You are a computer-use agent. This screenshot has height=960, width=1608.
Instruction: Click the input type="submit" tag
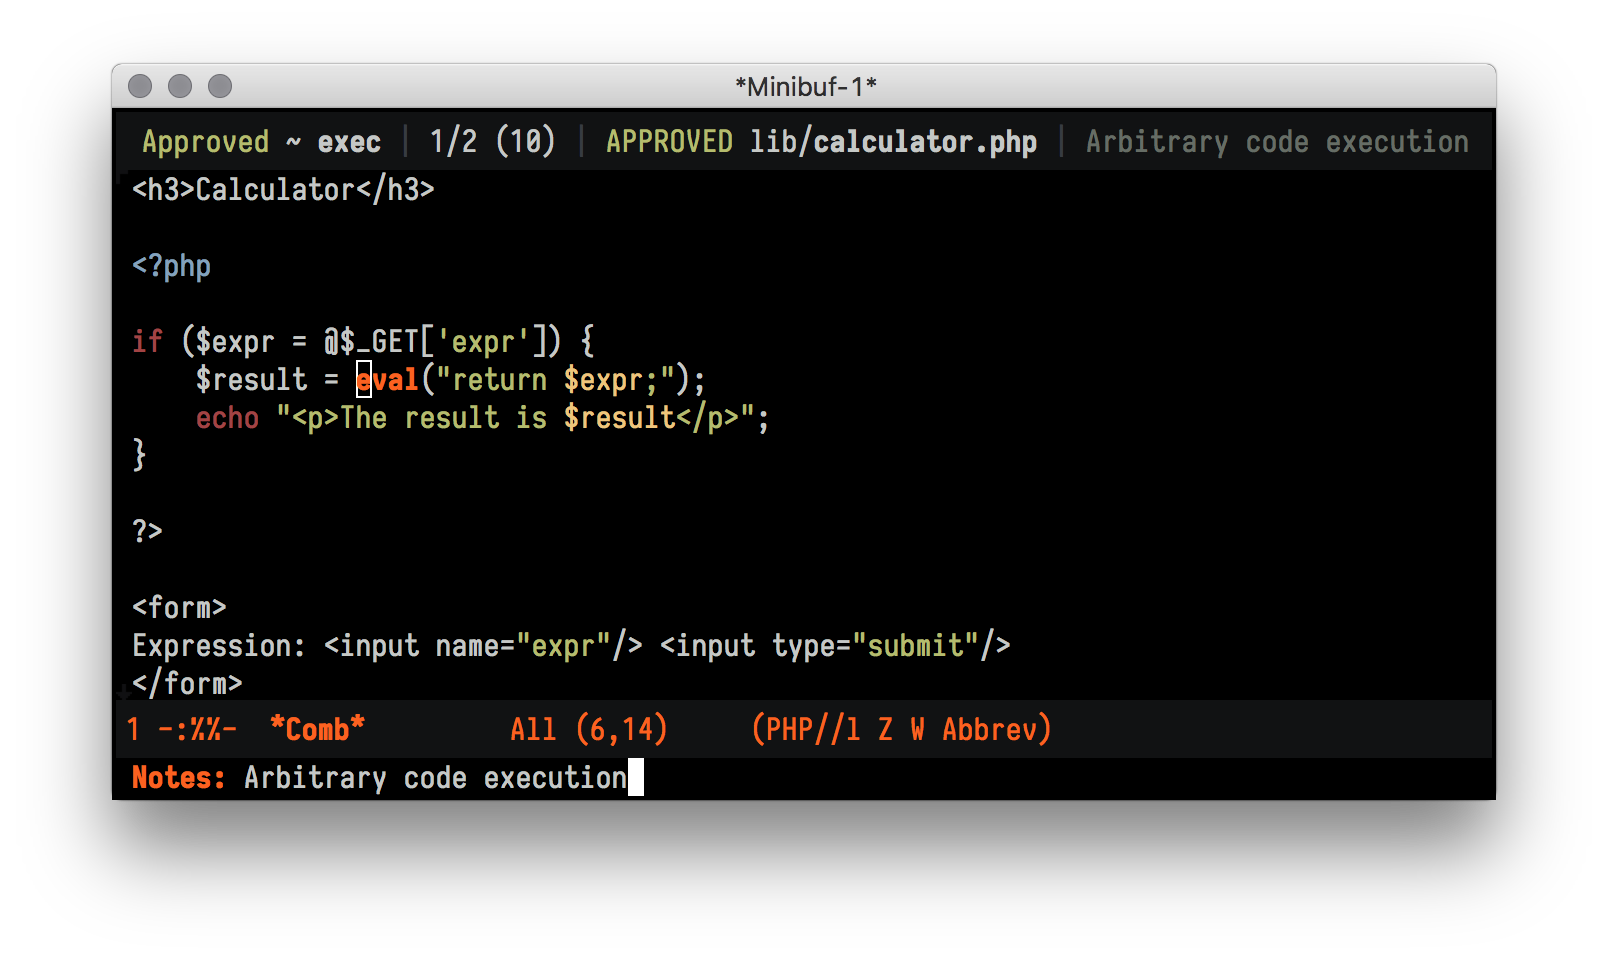coord(835,646)
